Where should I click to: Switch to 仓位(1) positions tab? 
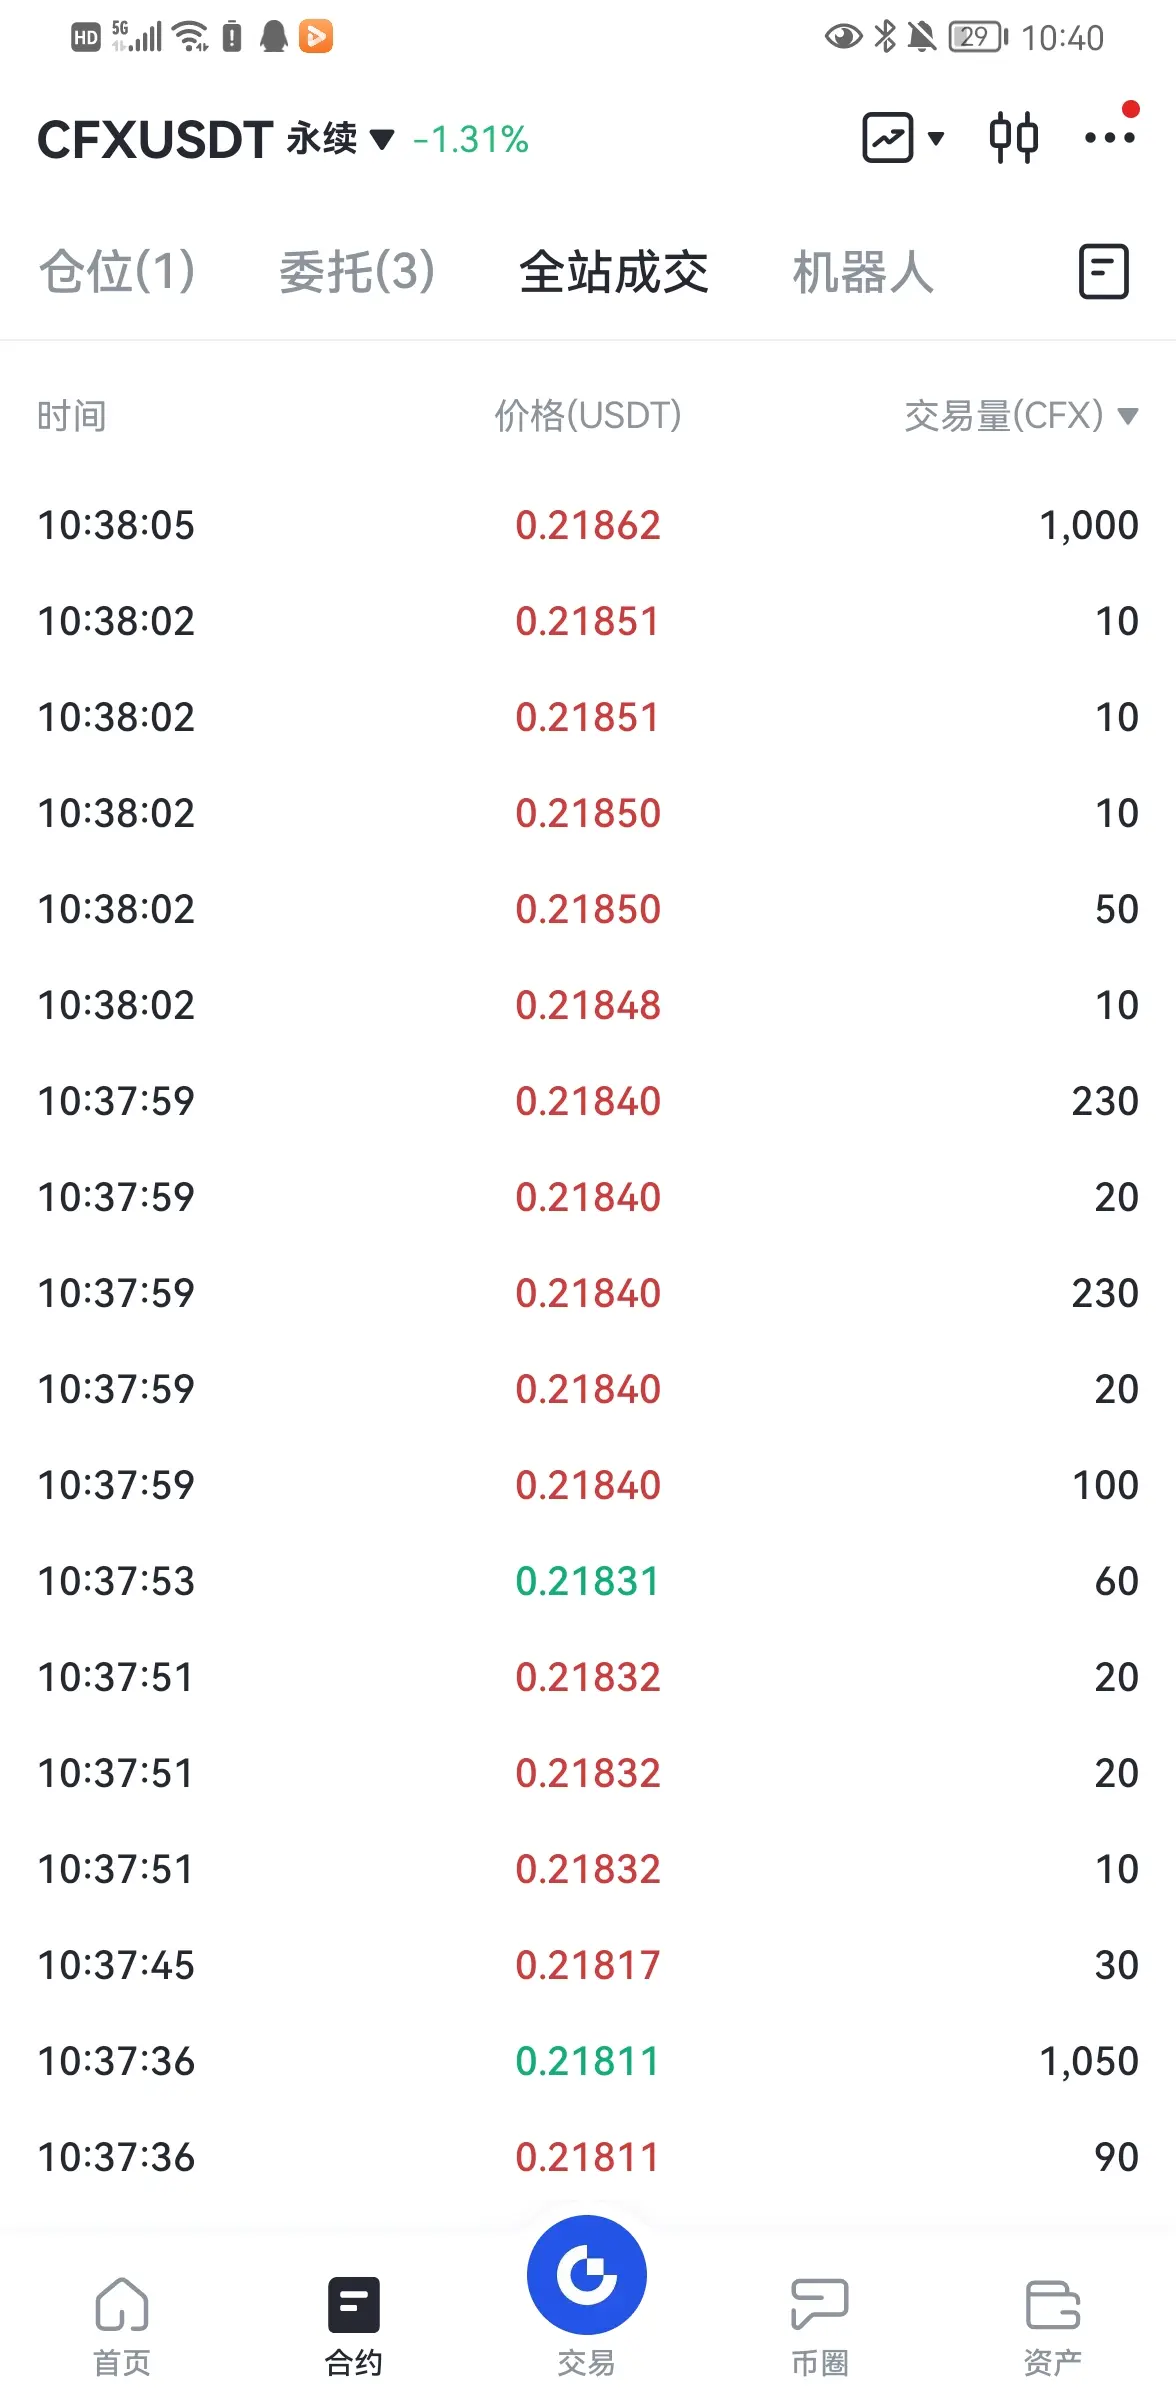[117, 271]
